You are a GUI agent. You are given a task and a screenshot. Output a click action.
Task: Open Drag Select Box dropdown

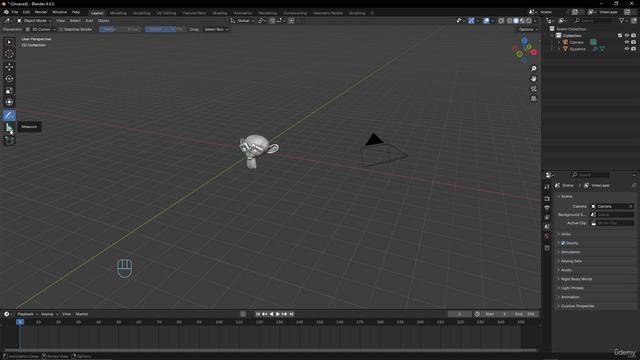click(x=216, y=29)
